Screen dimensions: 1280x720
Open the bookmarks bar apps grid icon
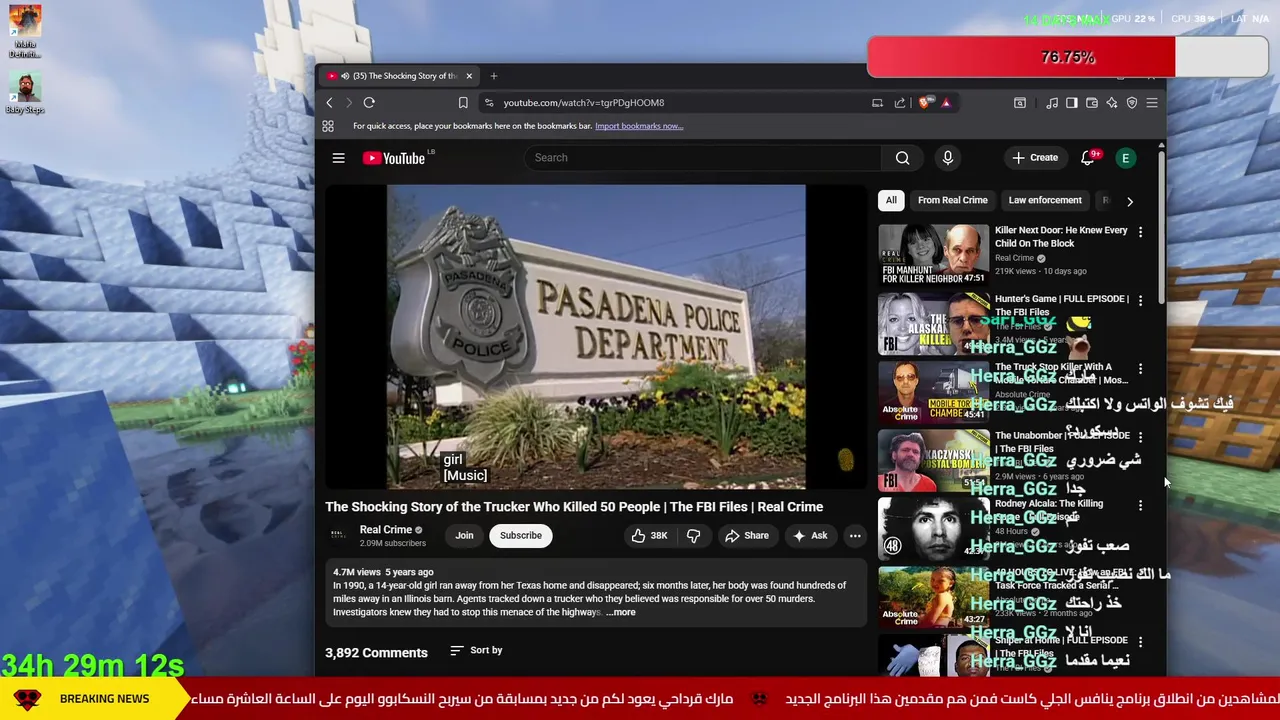point(328,126)
